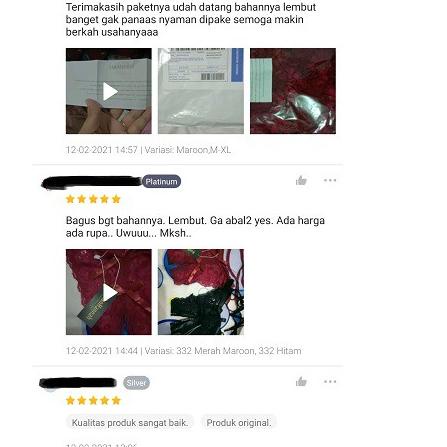This screenshot has width=447, height=447.
Task: Click the Silver badge
Action: point(136,383)
